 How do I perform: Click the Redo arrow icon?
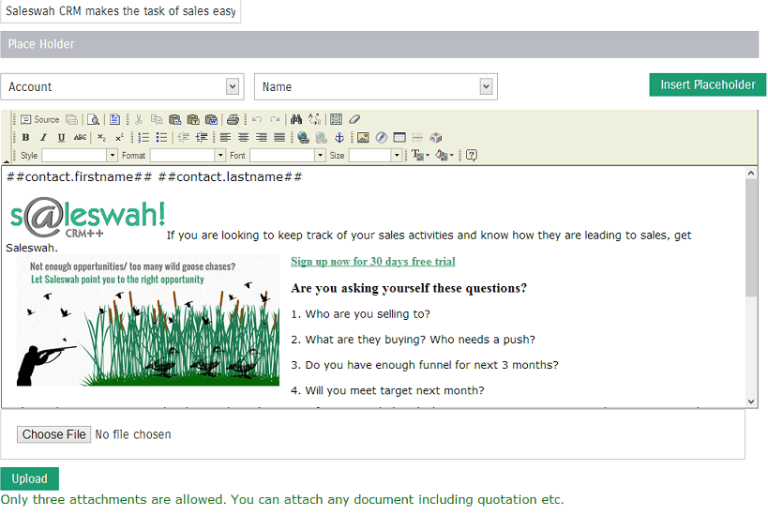coord(275,119)
